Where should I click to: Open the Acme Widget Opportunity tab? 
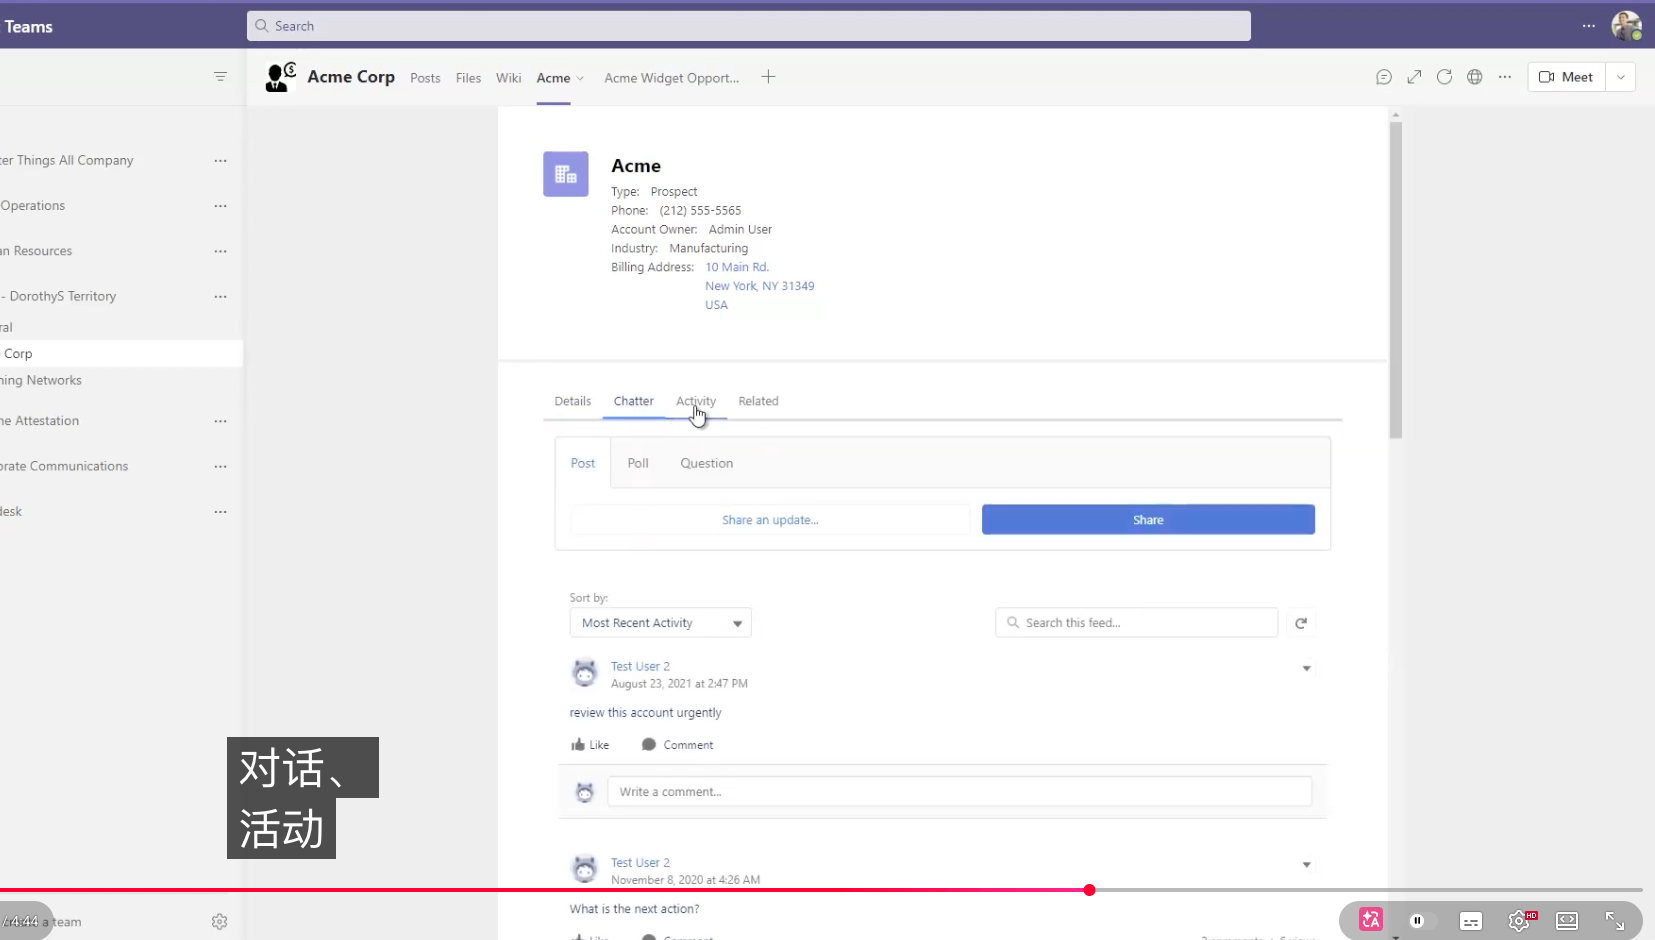pyautogui.click(x=672, y=78)
